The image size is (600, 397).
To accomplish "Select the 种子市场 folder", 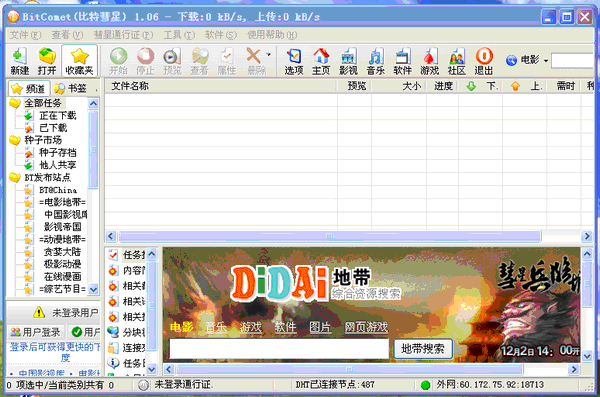I will tap(43, 140).
